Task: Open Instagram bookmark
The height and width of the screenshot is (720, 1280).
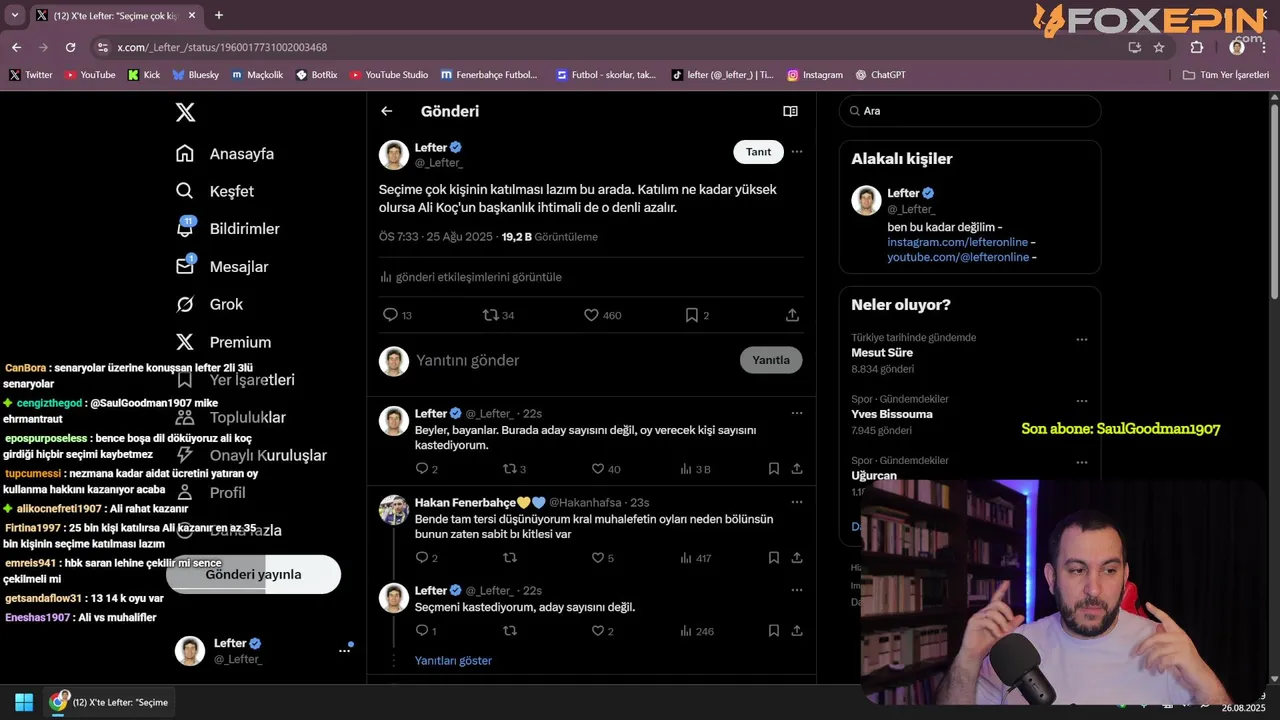Action: click(815, 75)
